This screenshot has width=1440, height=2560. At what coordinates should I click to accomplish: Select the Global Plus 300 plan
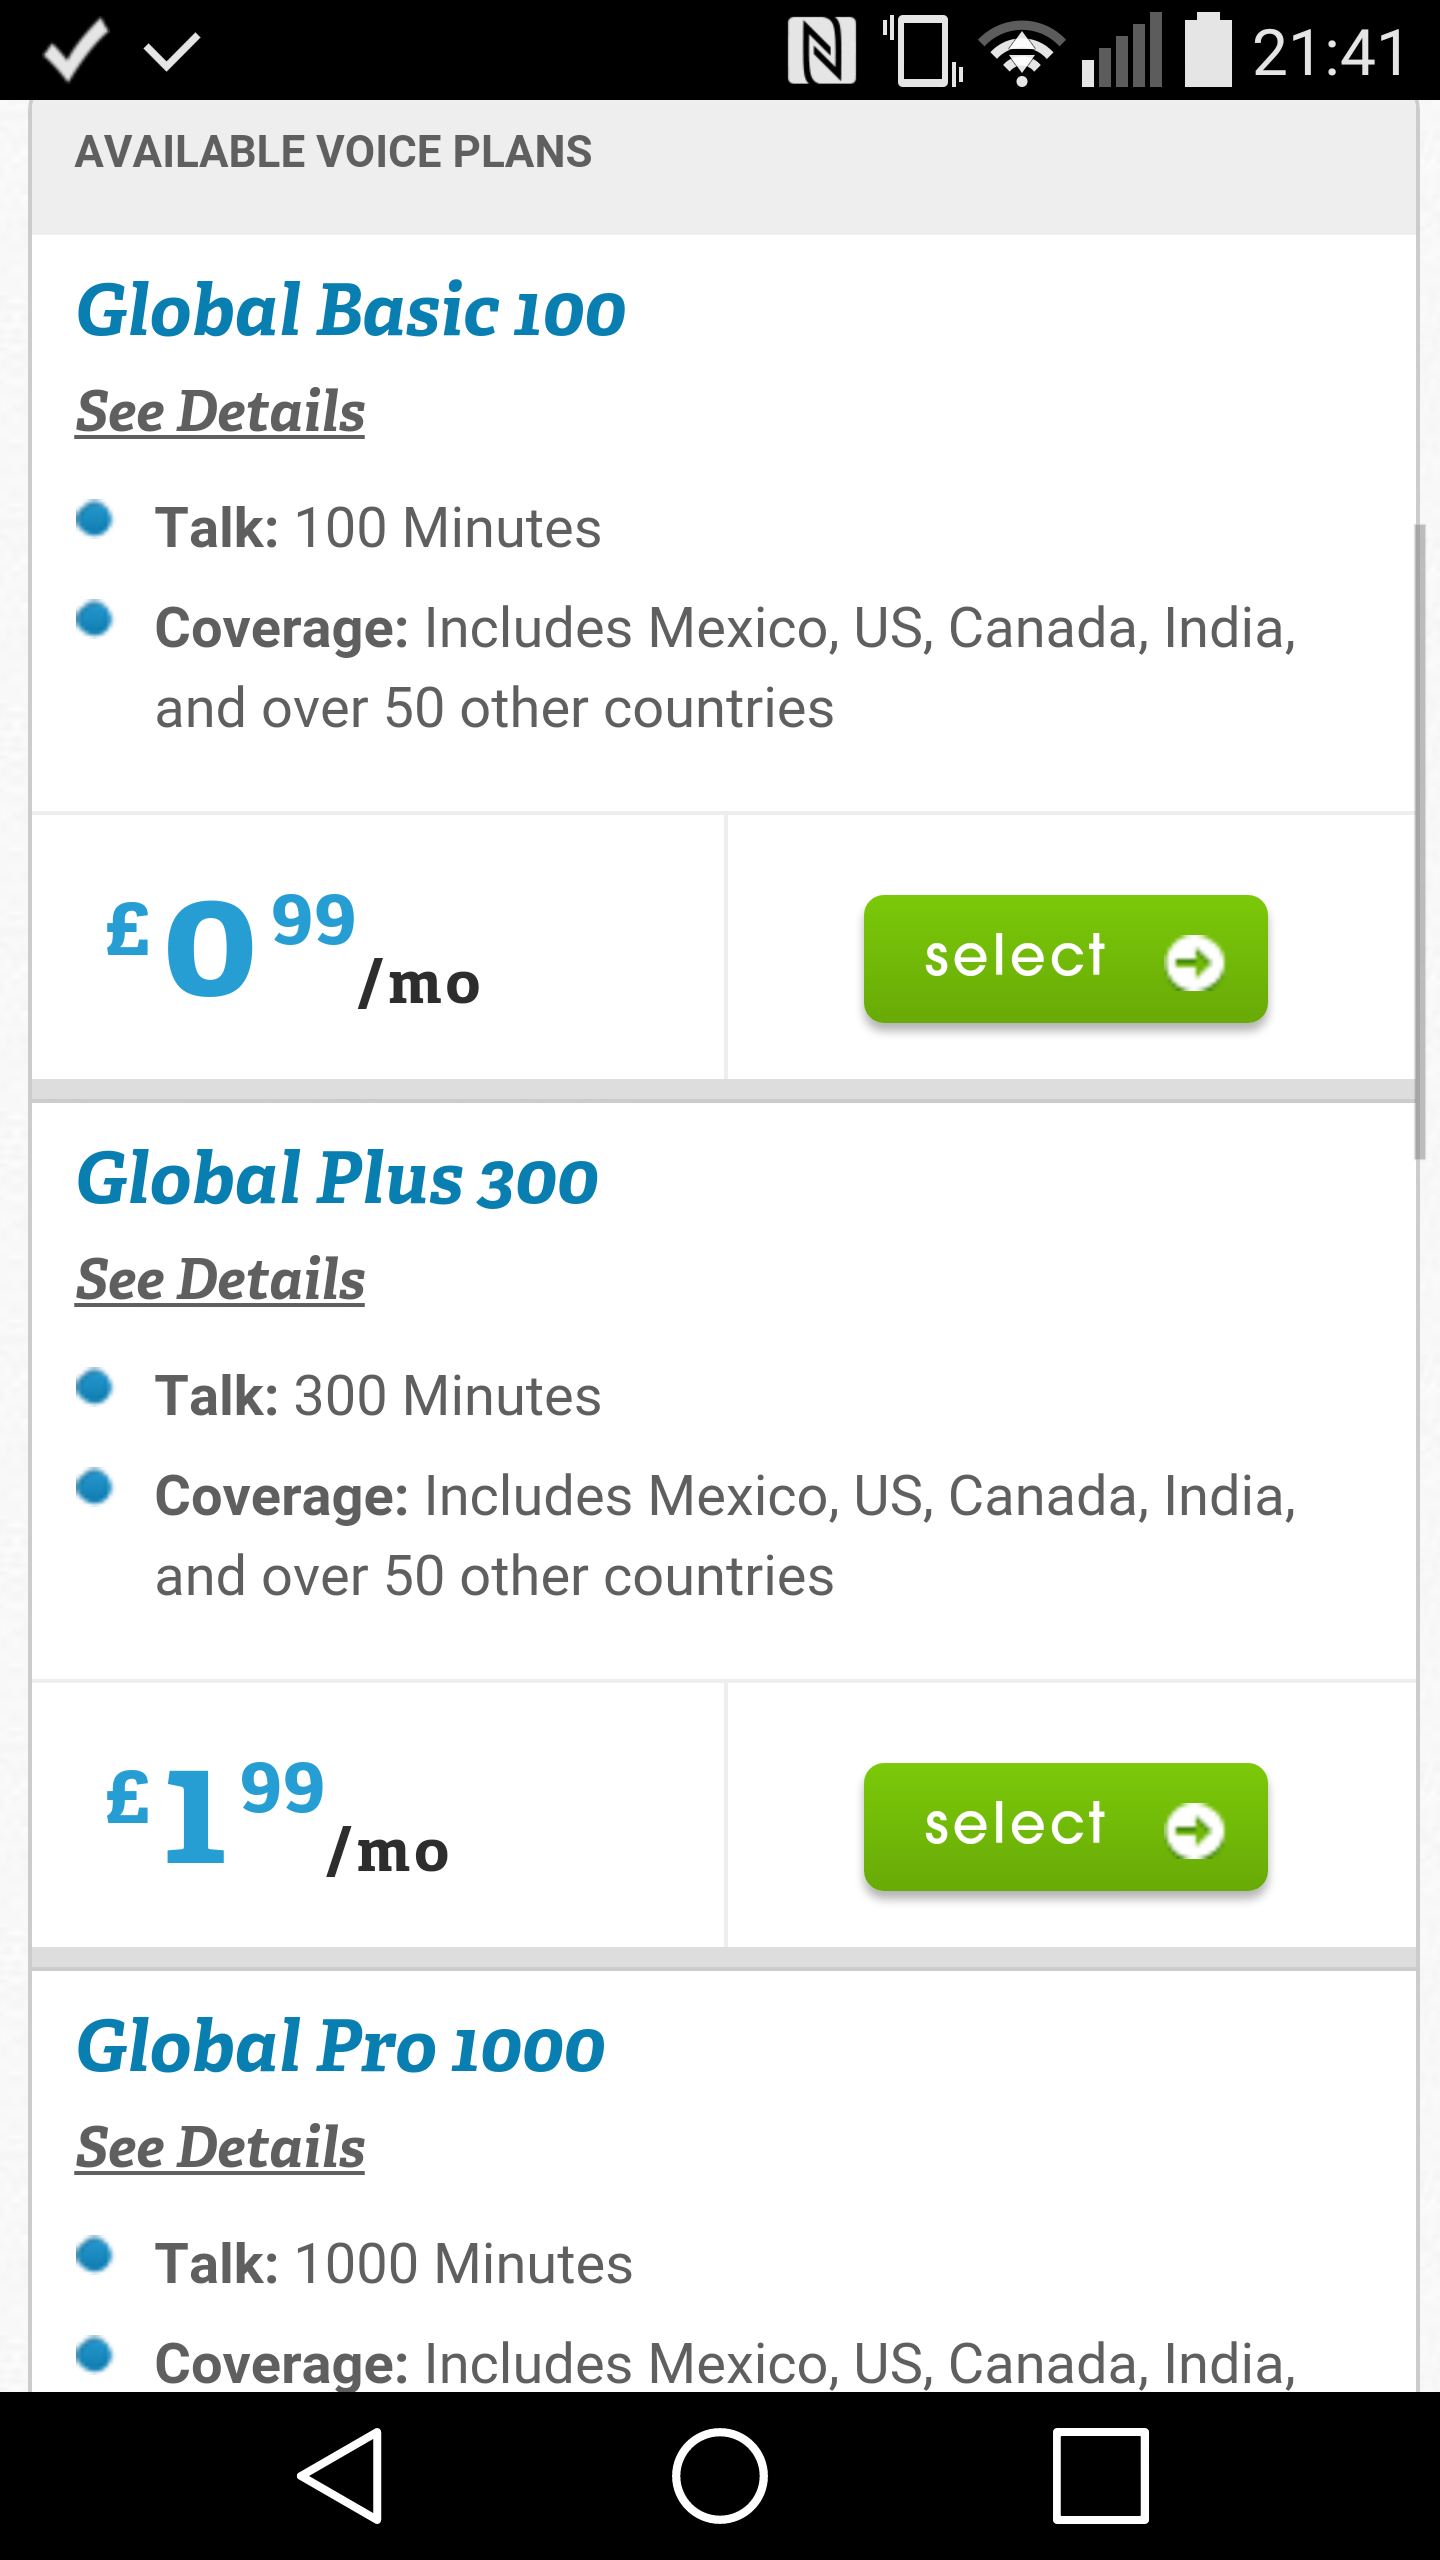(x=1066, y=1827)
